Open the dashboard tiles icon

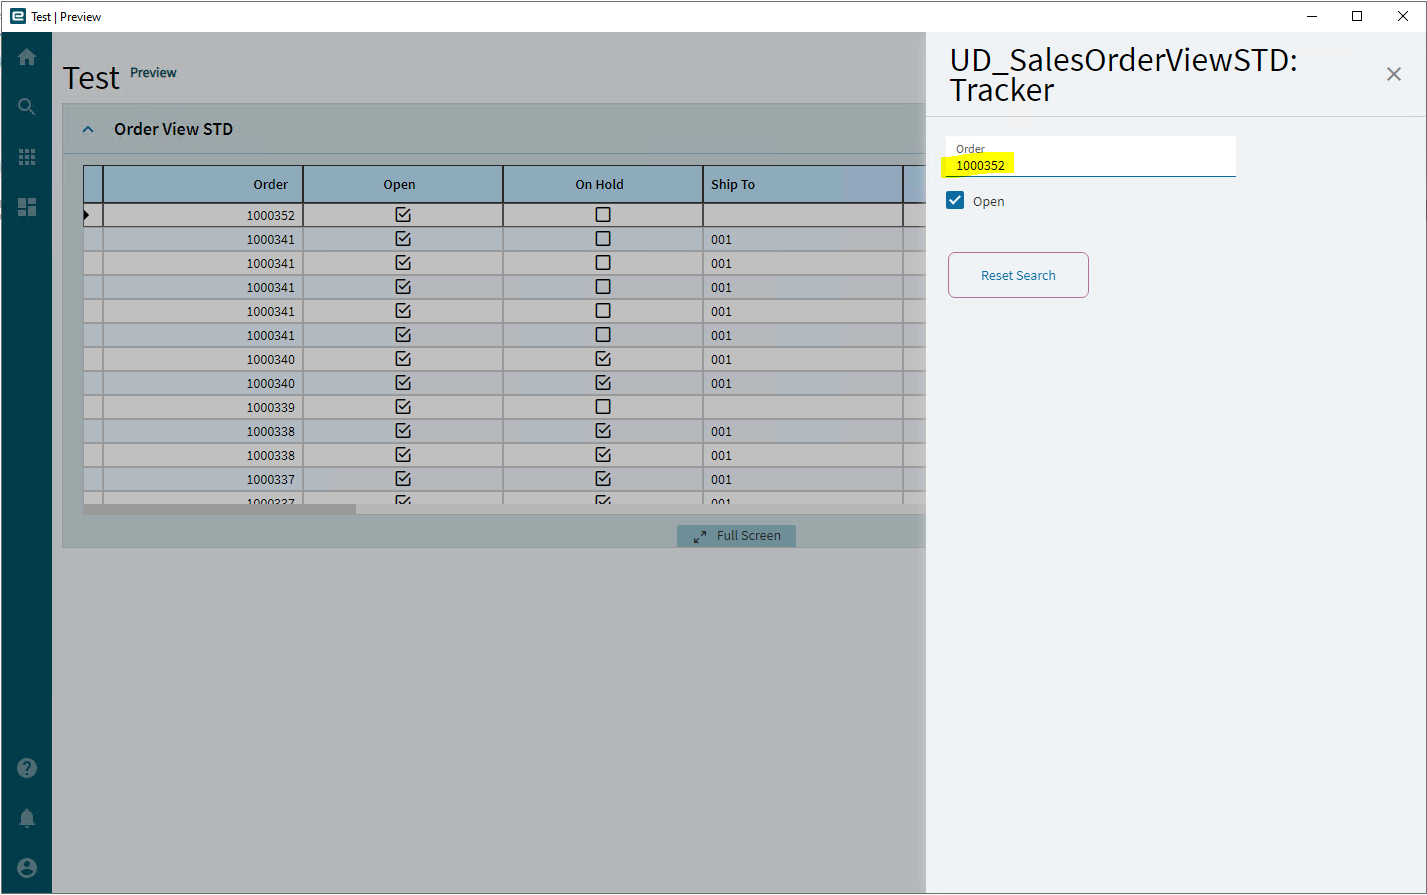click(27, 207)
